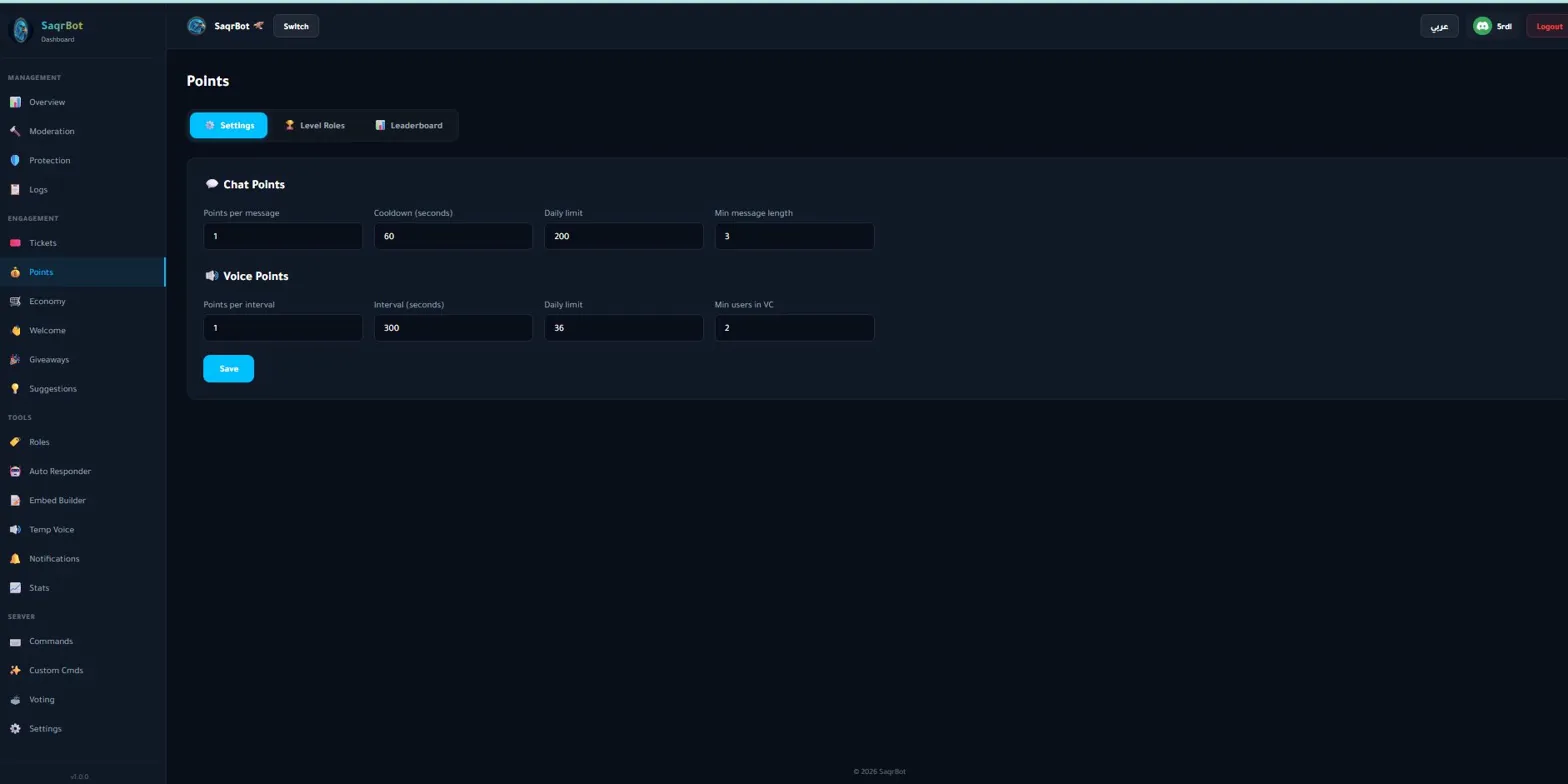Viewport: 1568px width, 784px height.
Task: Open the Giveaways menu item label
Action: pyautogui.click(x=49, y=359)
